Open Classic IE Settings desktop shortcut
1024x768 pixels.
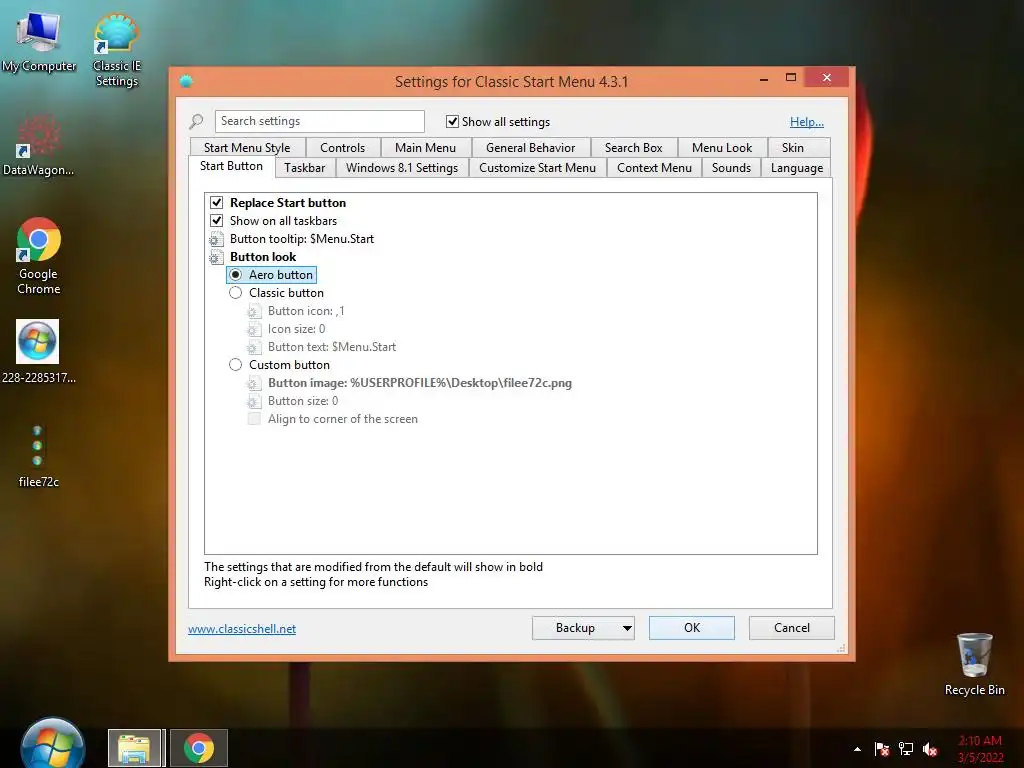[x=116, y=50]
